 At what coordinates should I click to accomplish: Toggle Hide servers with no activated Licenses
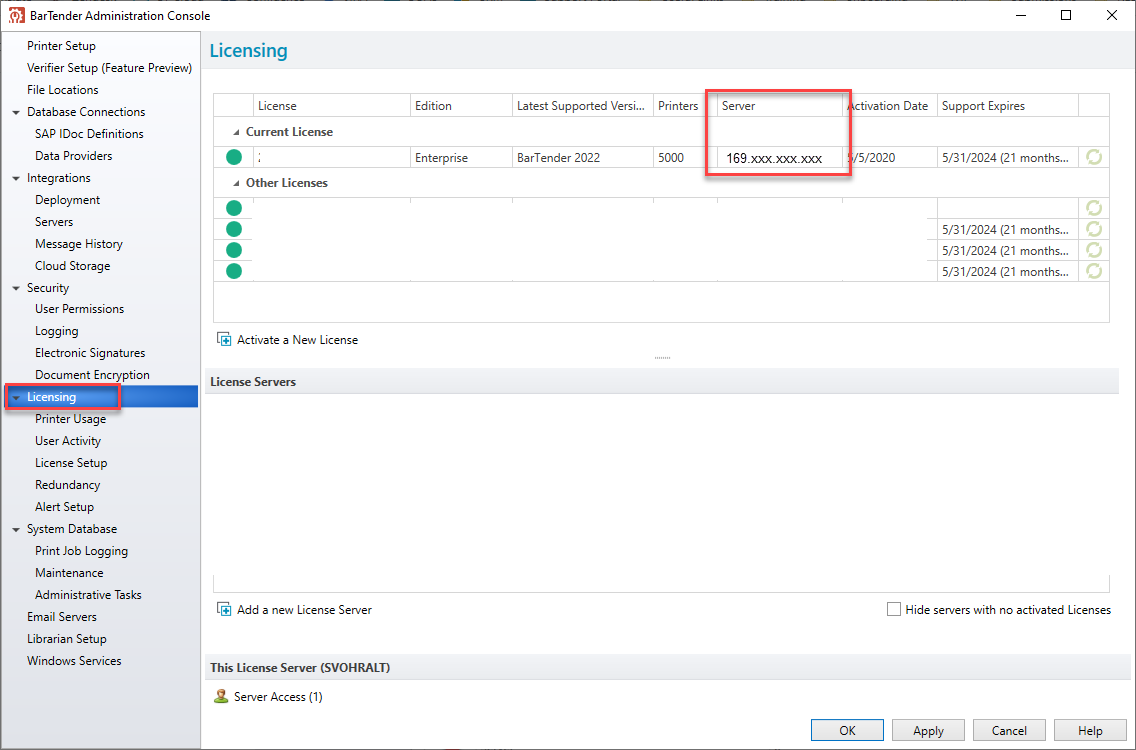click(x=894, y=609)
